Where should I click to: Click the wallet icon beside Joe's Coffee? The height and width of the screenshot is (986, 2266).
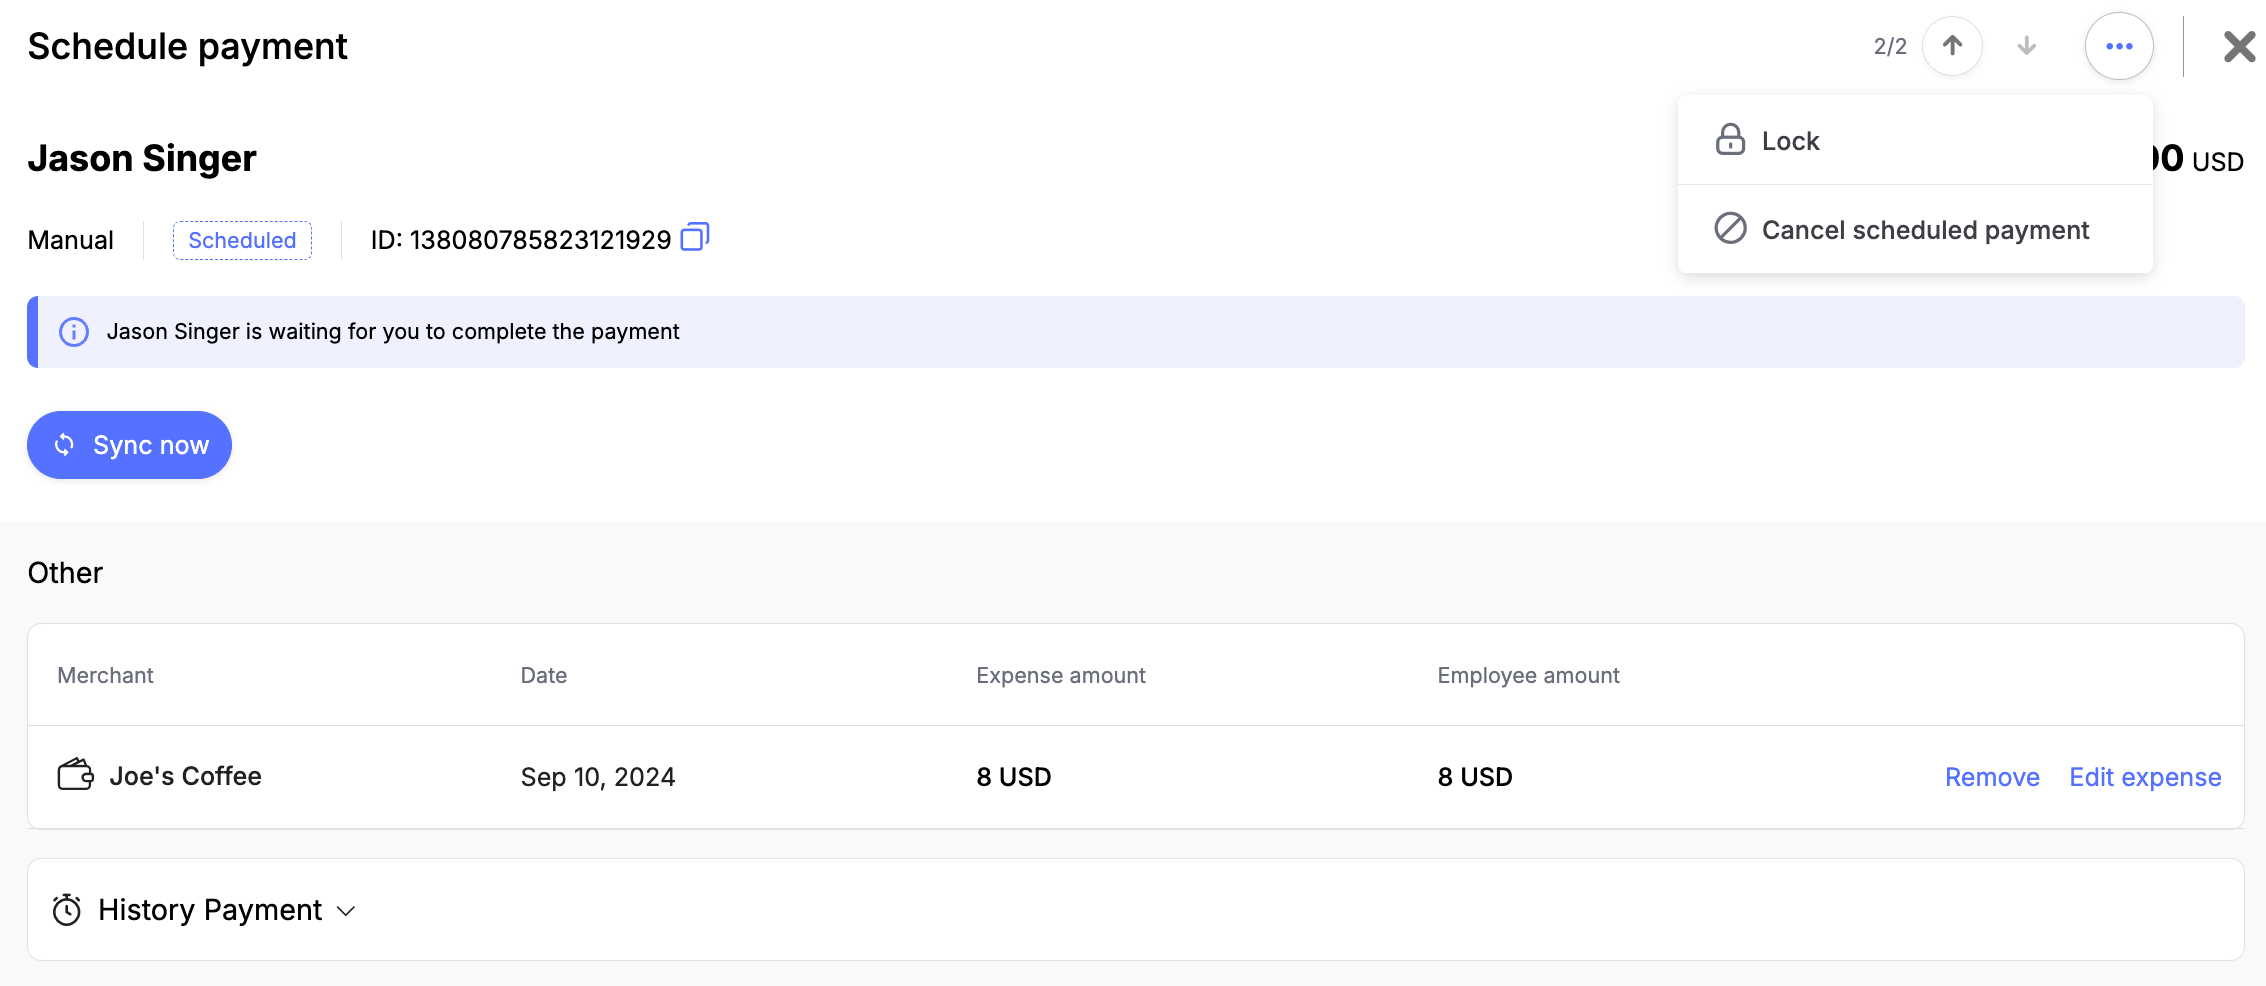(x=75, y=775)
